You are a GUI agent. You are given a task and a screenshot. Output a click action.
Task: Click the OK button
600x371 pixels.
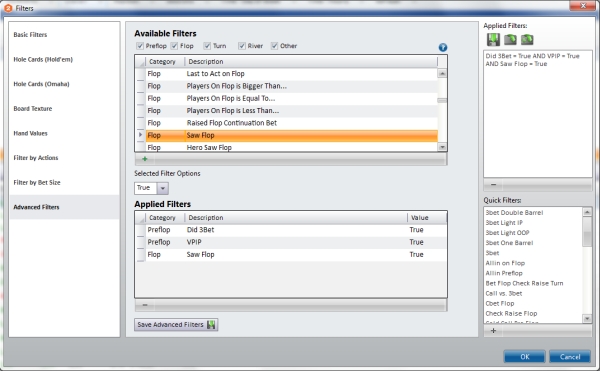525,356
